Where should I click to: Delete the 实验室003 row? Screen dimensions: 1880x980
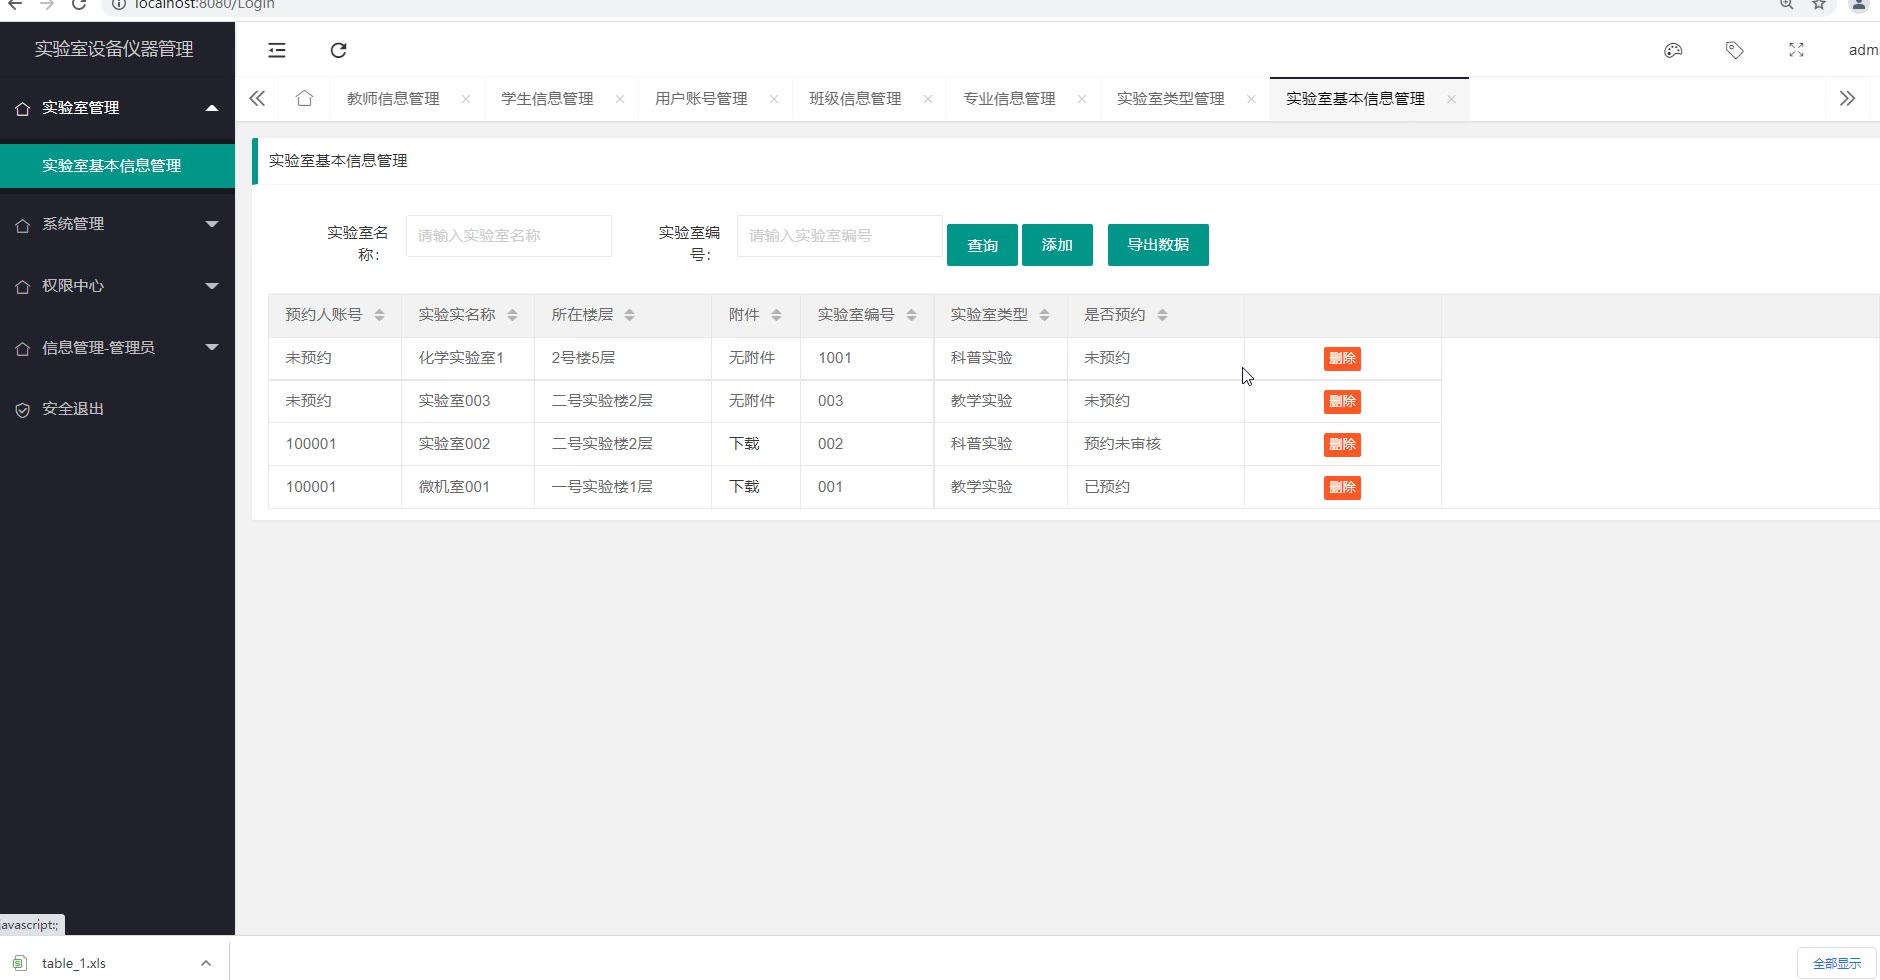1342,402
